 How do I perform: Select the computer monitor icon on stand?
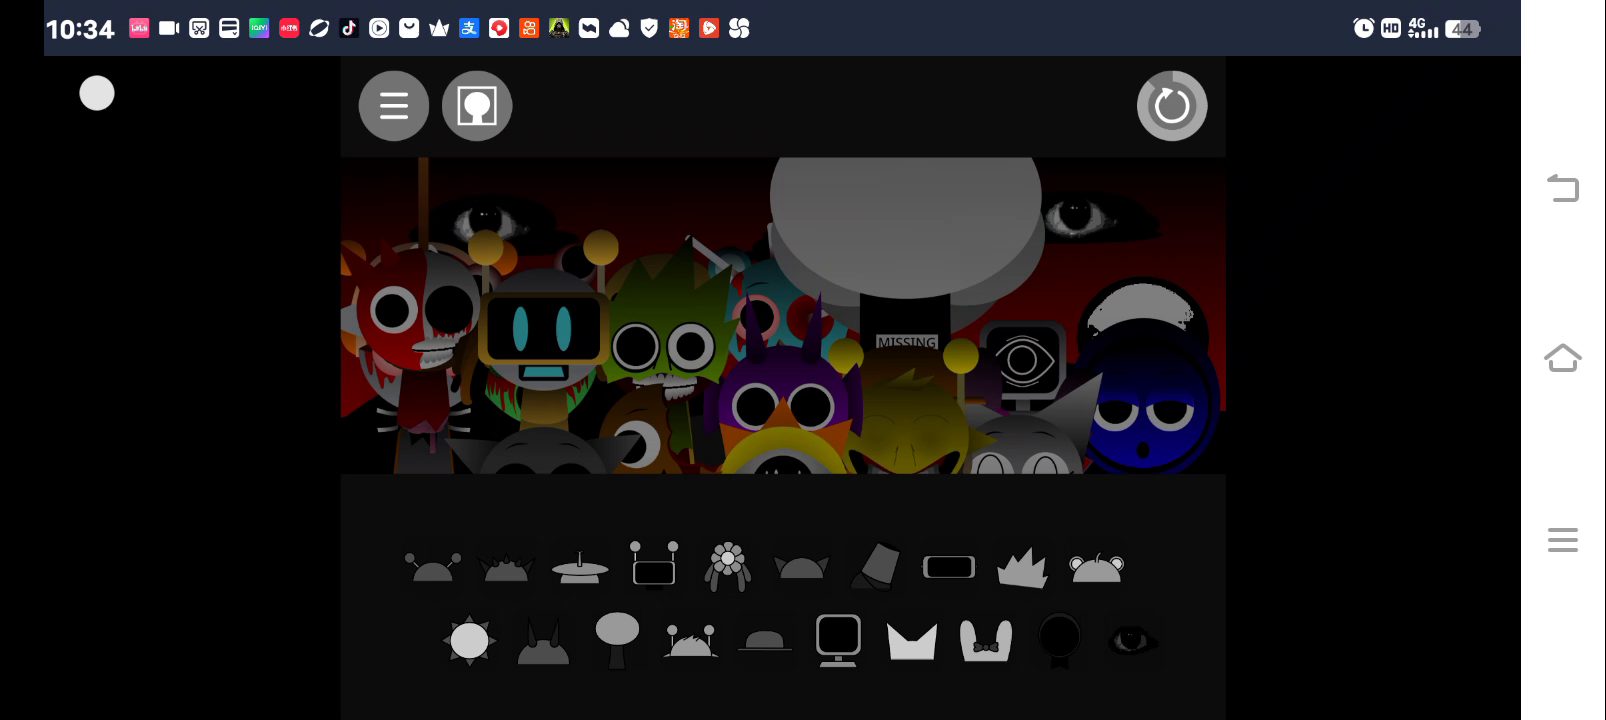(x=838, y=640)
